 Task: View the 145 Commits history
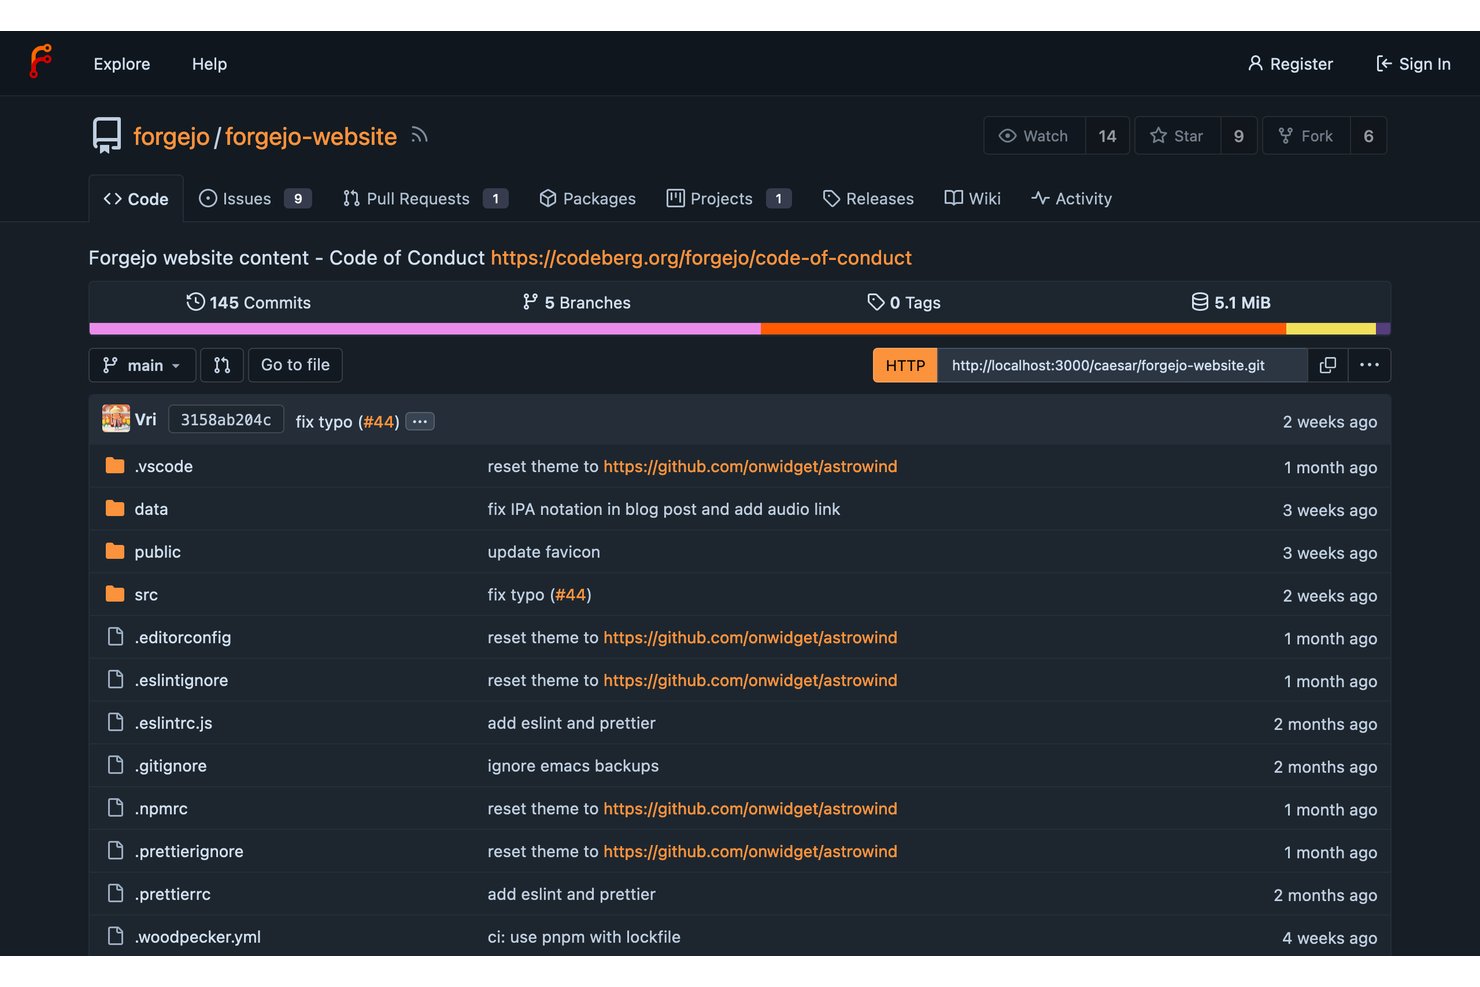(248, 302)
